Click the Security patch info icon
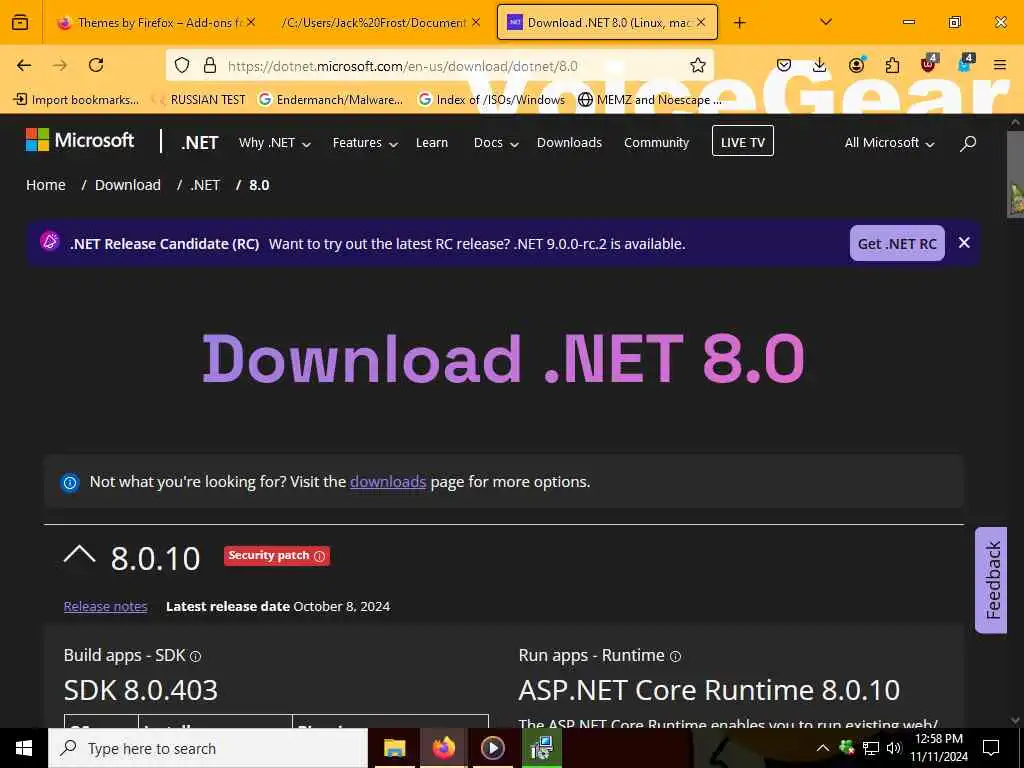The image size is (1024, 768). click(x=319, y=556)
